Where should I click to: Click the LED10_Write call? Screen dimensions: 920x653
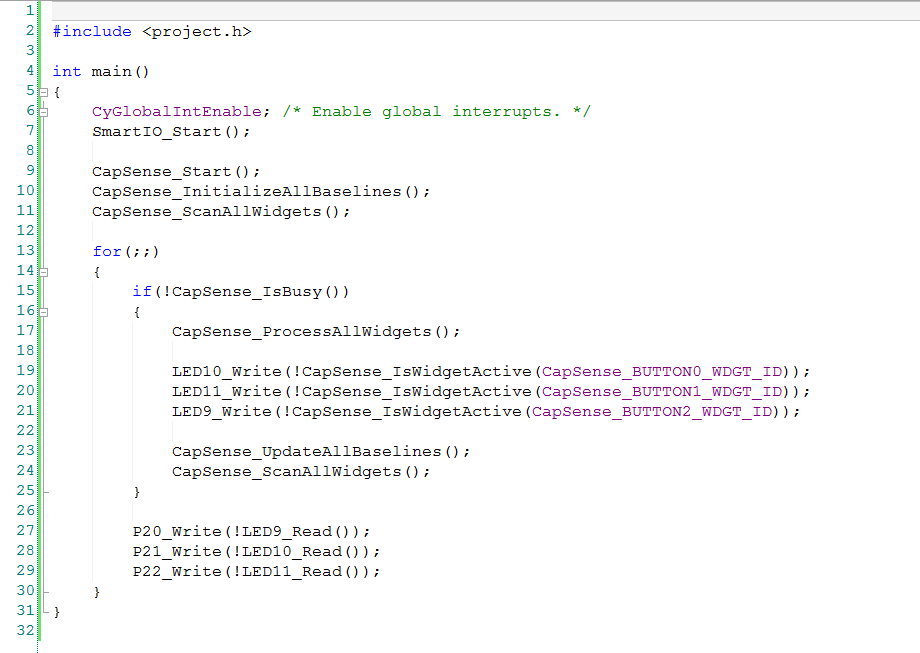[x=227, y=371]
